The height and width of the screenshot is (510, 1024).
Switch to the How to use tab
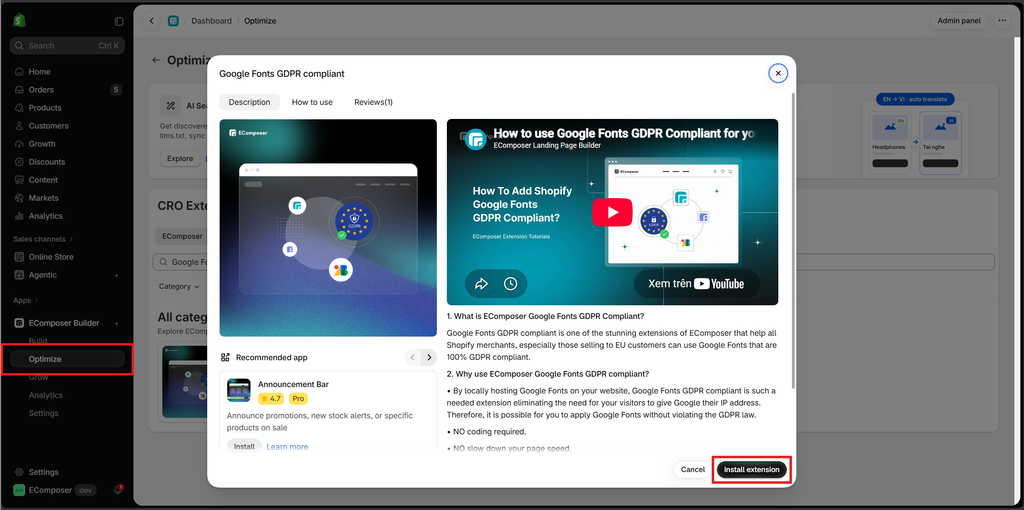pos(312,102)
